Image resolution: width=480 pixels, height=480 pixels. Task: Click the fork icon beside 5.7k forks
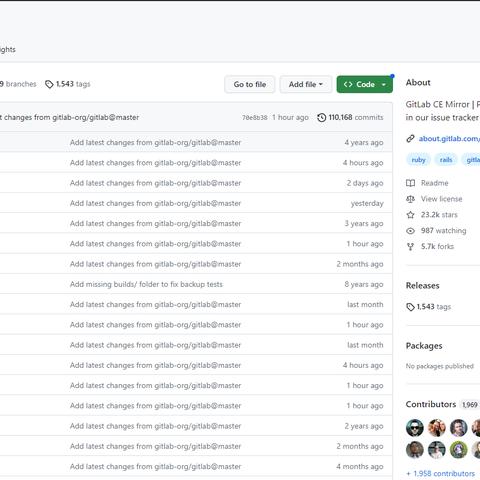410,247
